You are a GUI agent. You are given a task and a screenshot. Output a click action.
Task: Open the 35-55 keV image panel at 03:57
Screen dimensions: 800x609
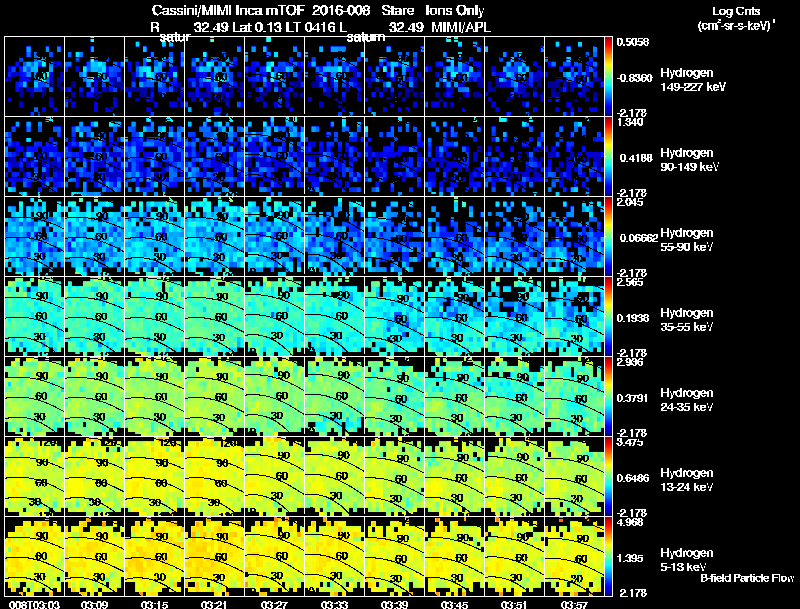(574, 316)
